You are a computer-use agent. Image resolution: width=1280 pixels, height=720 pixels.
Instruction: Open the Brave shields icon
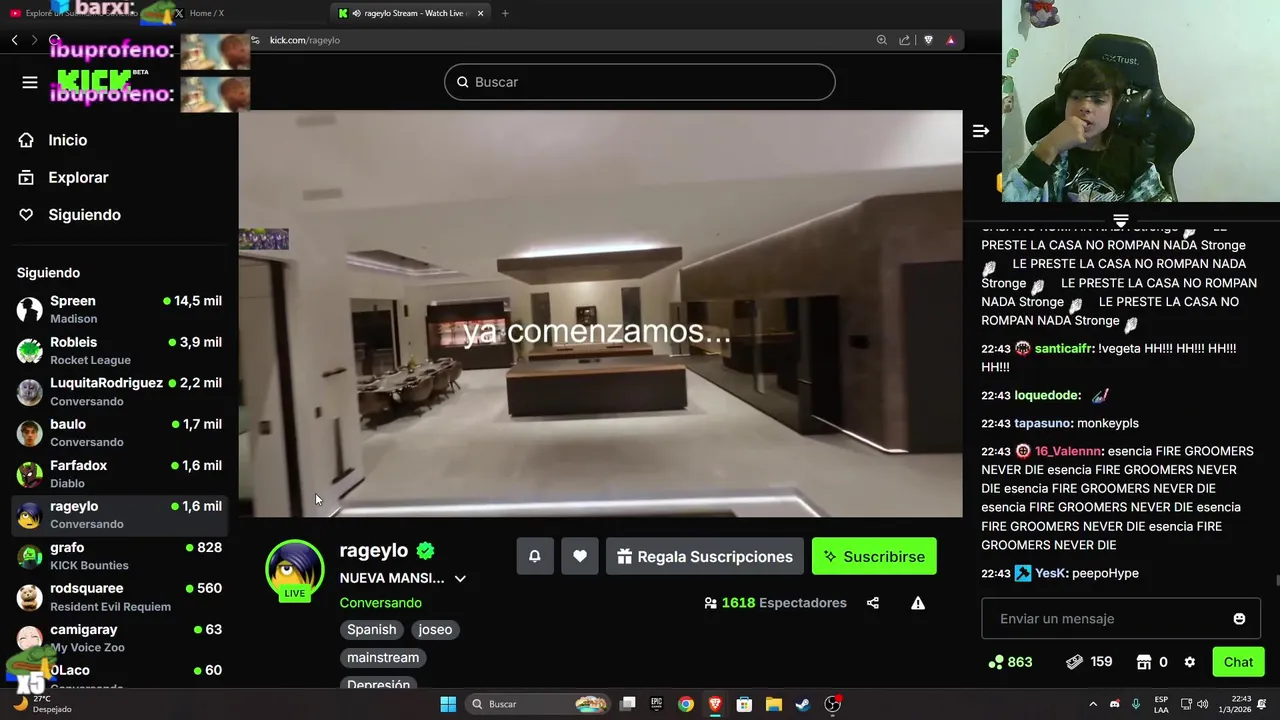click(928, 40)
